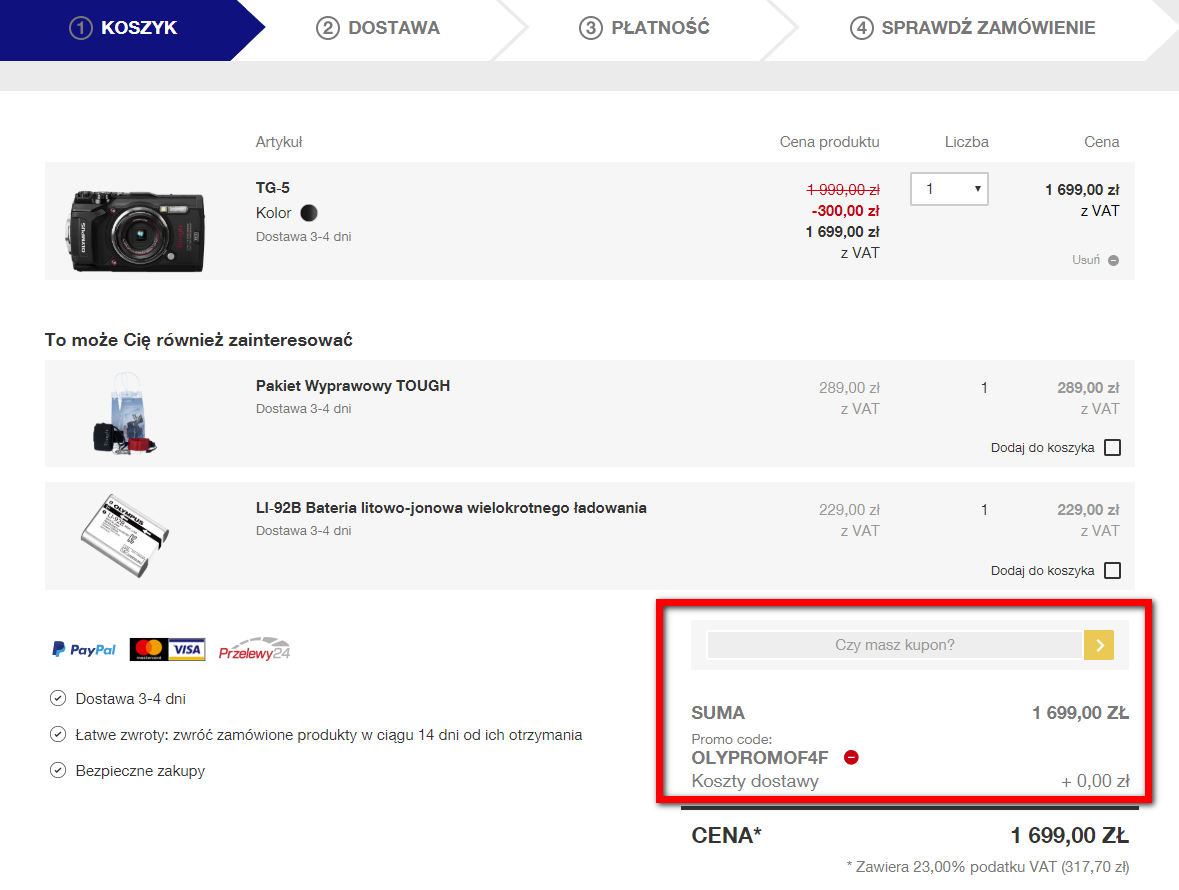Screen dimensions: 1179x890
Task: Click the Mastercard logo
Action: [x=148, y=650]
